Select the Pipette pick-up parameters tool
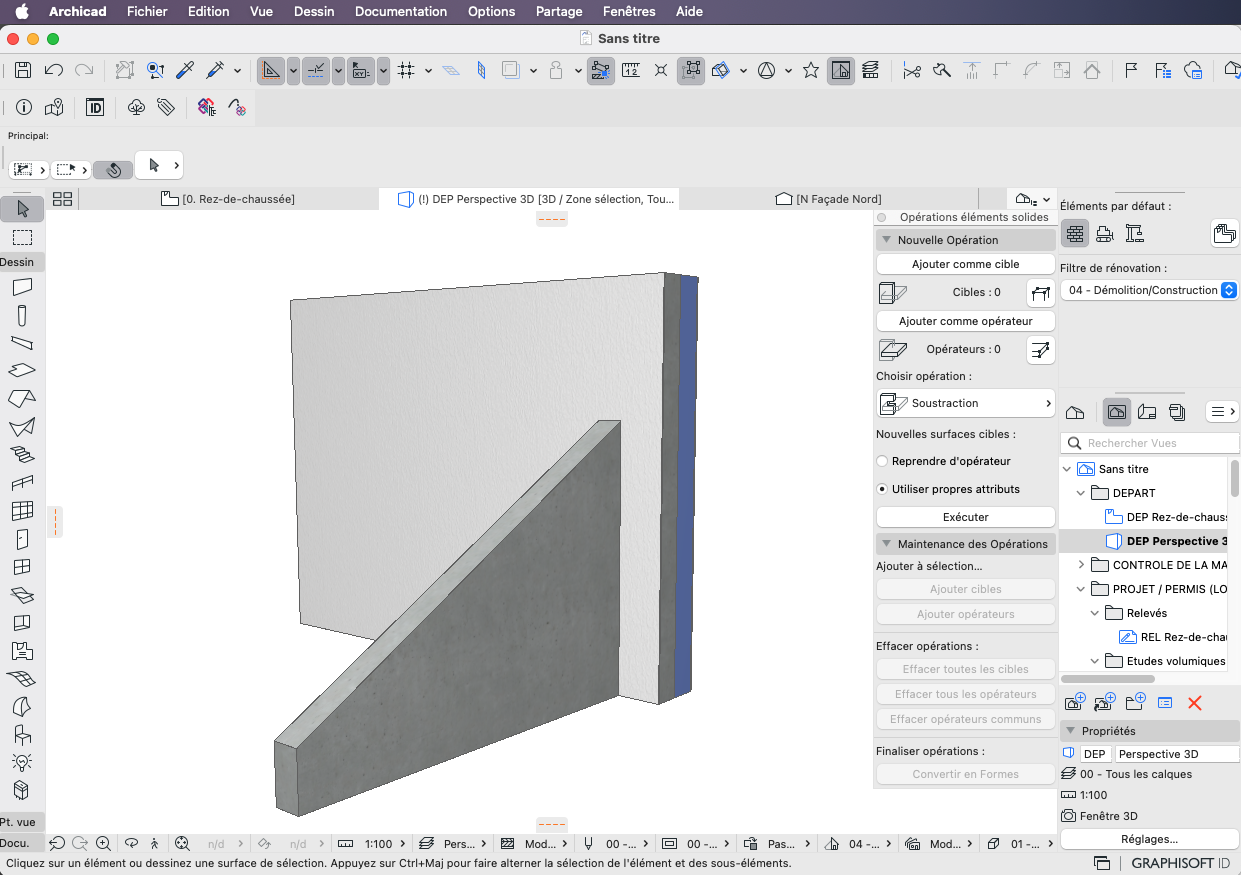Screen dimensions: 1241x875 pyautogui.click(x=184, y=70)
